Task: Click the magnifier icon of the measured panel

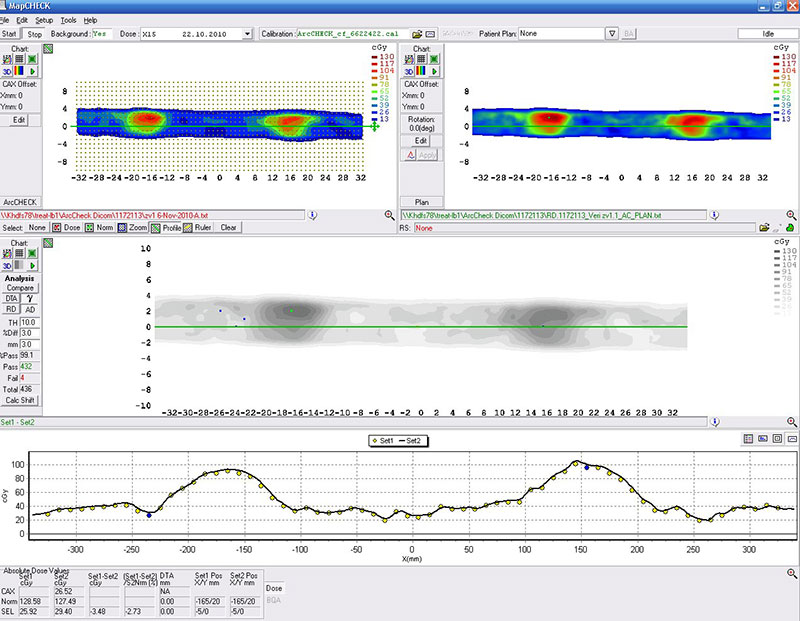Action: point(389,215)
